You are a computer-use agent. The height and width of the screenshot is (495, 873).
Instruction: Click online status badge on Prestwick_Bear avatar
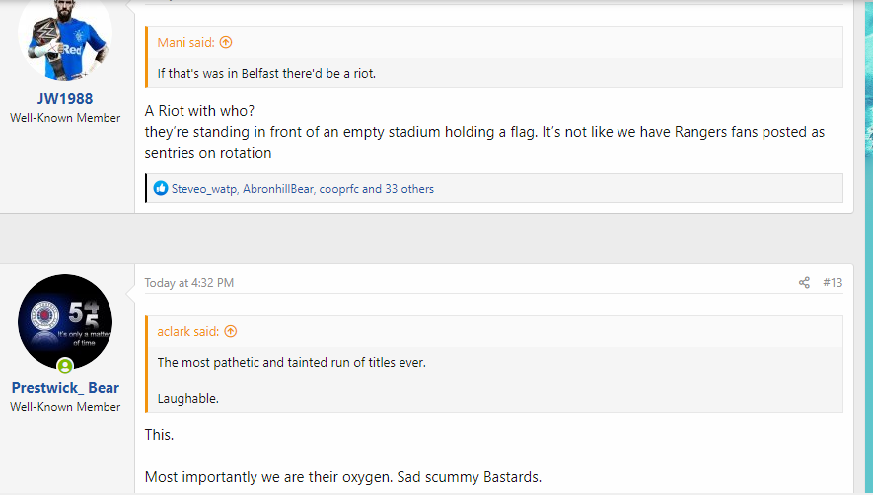click(65, 366)
